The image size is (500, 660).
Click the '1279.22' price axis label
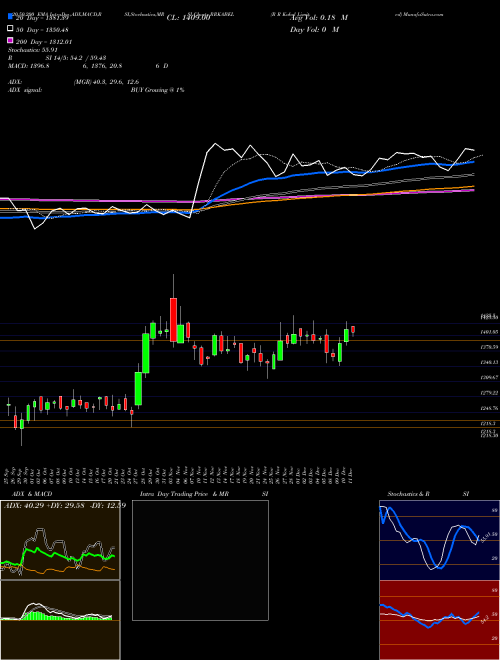[489, 392]
